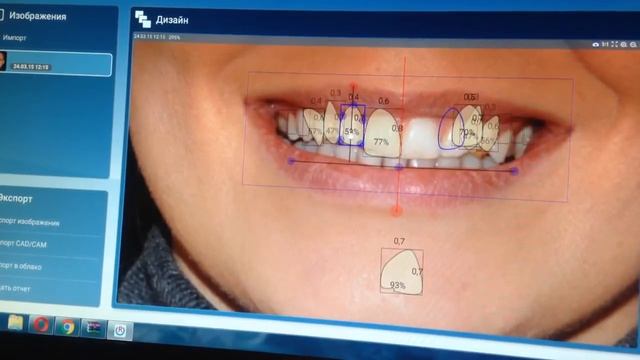640x360 pixels.
Task: Click the right blue endpoint of smile curve
Action: [515, 171]
